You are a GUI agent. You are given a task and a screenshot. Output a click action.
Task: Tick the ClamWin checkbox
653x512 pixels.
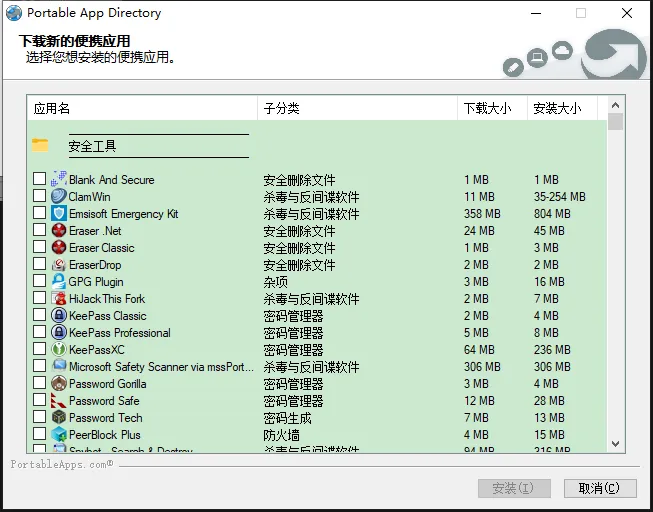40,195
